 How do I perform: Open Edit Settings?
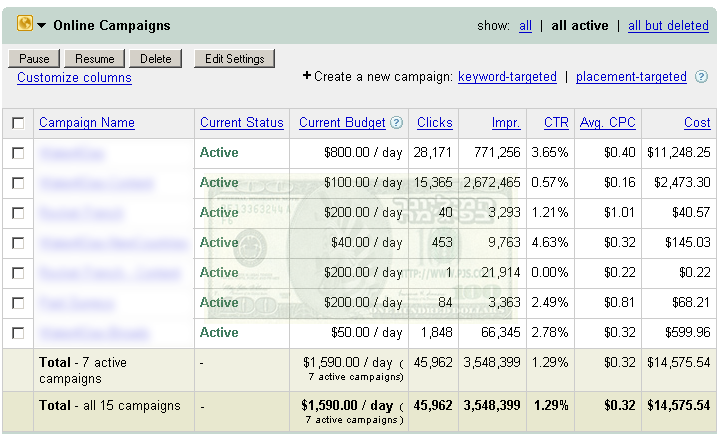234,59
